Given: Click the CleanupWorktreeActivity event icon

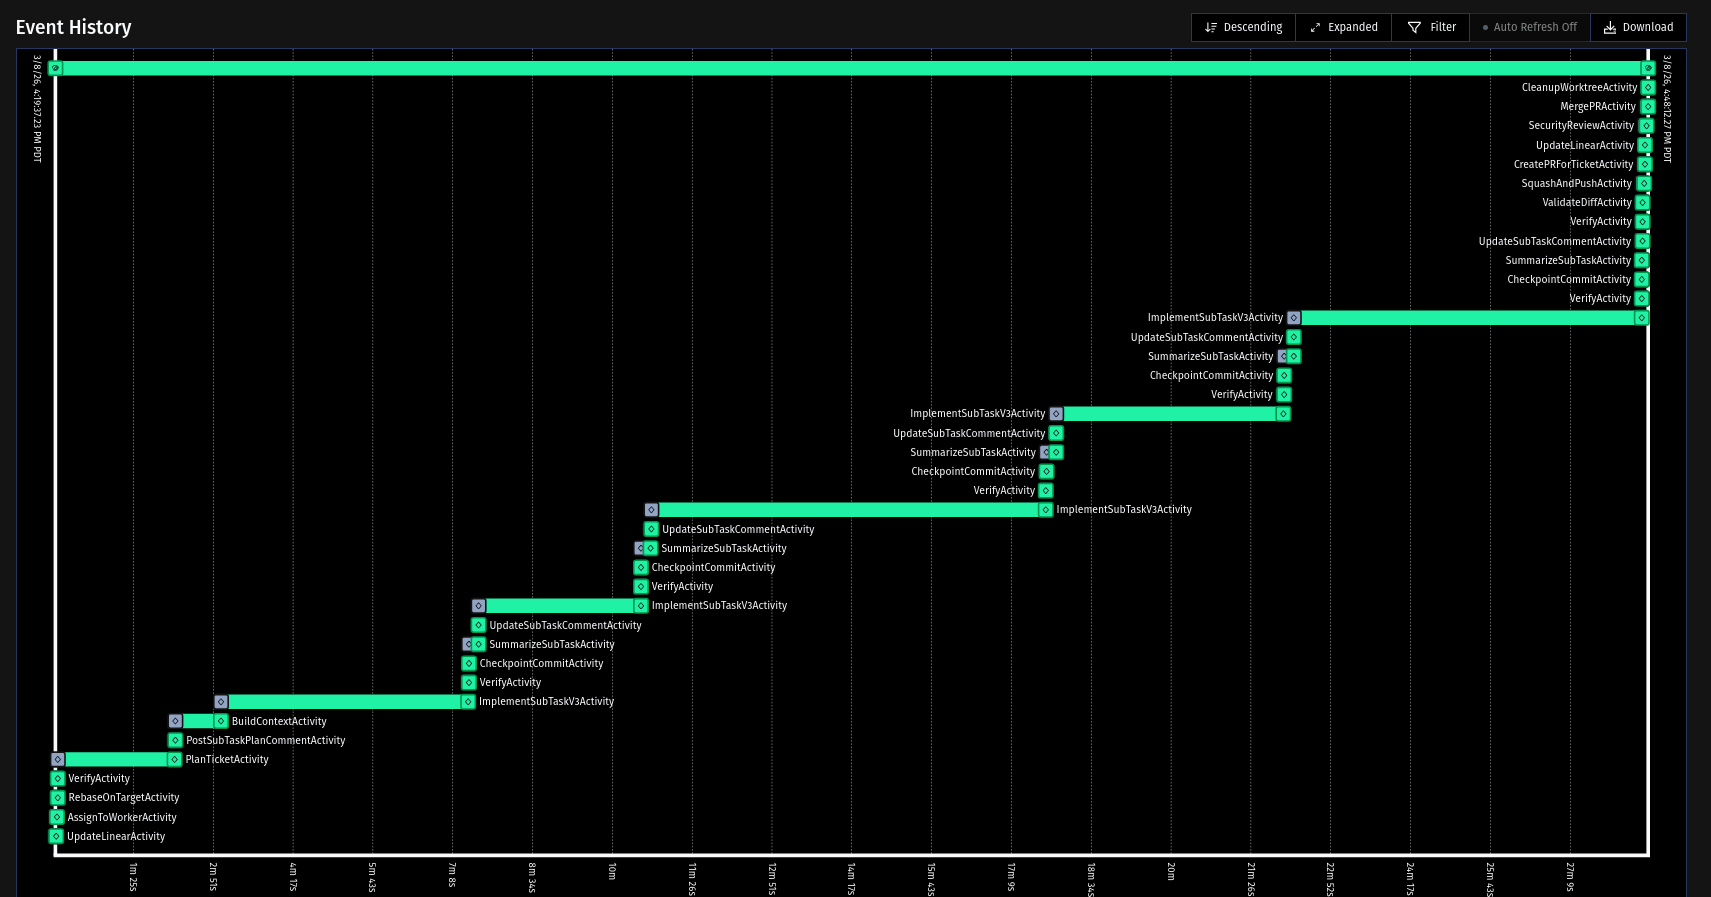Looking at the screenshot, I should point(1648,88).
